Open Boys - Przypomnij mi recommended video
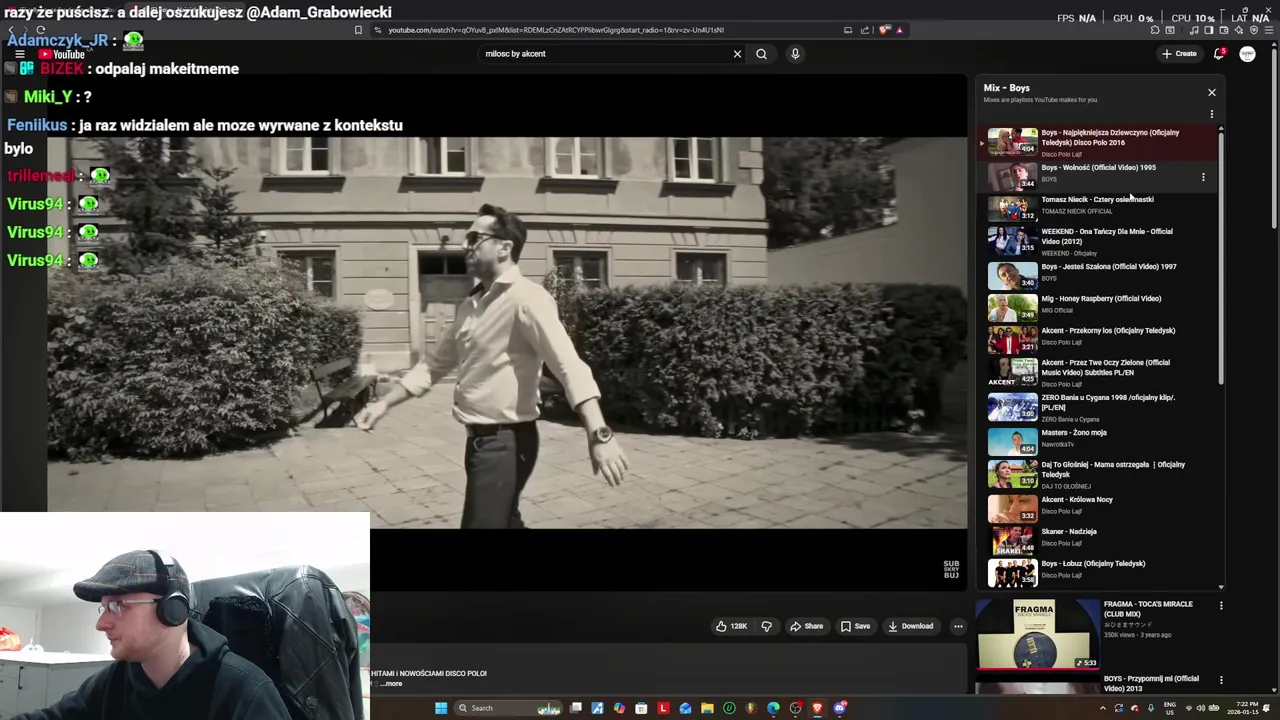Viewport: 1280px width, 720px height. pyautogui.click(x=1151, y=684)
